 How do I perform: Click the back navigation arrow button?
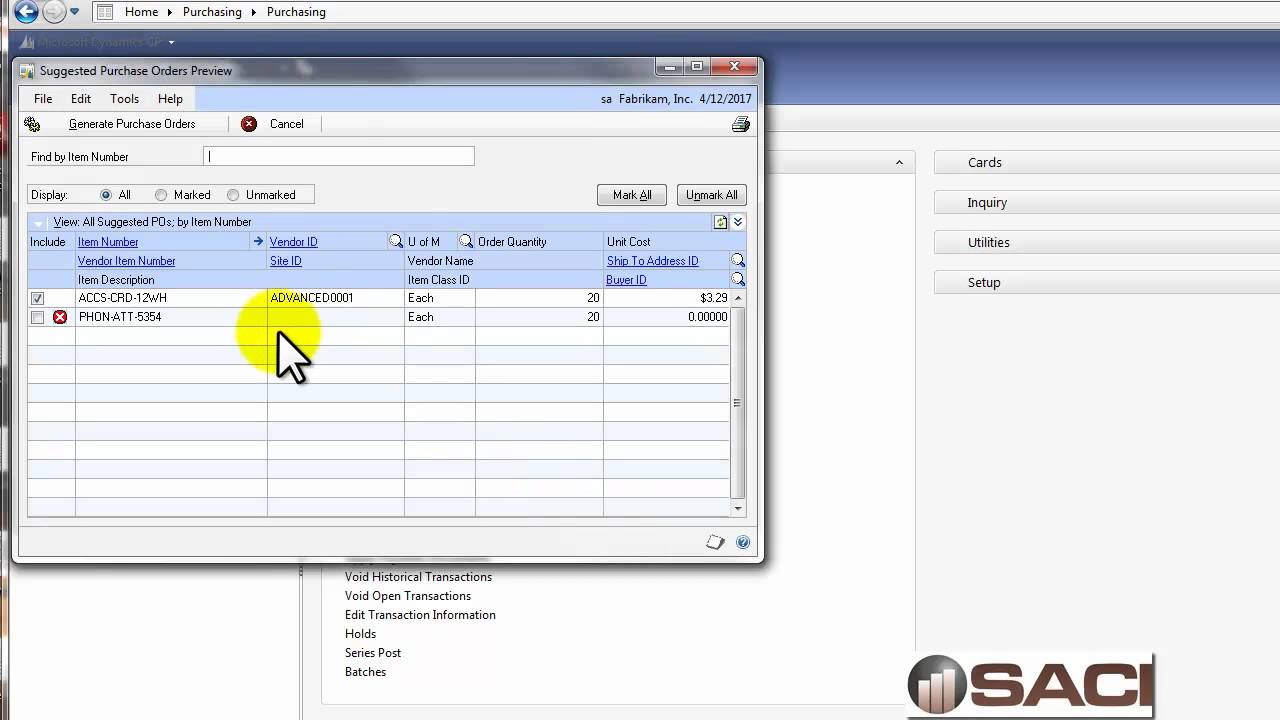[x=25, y=12]
